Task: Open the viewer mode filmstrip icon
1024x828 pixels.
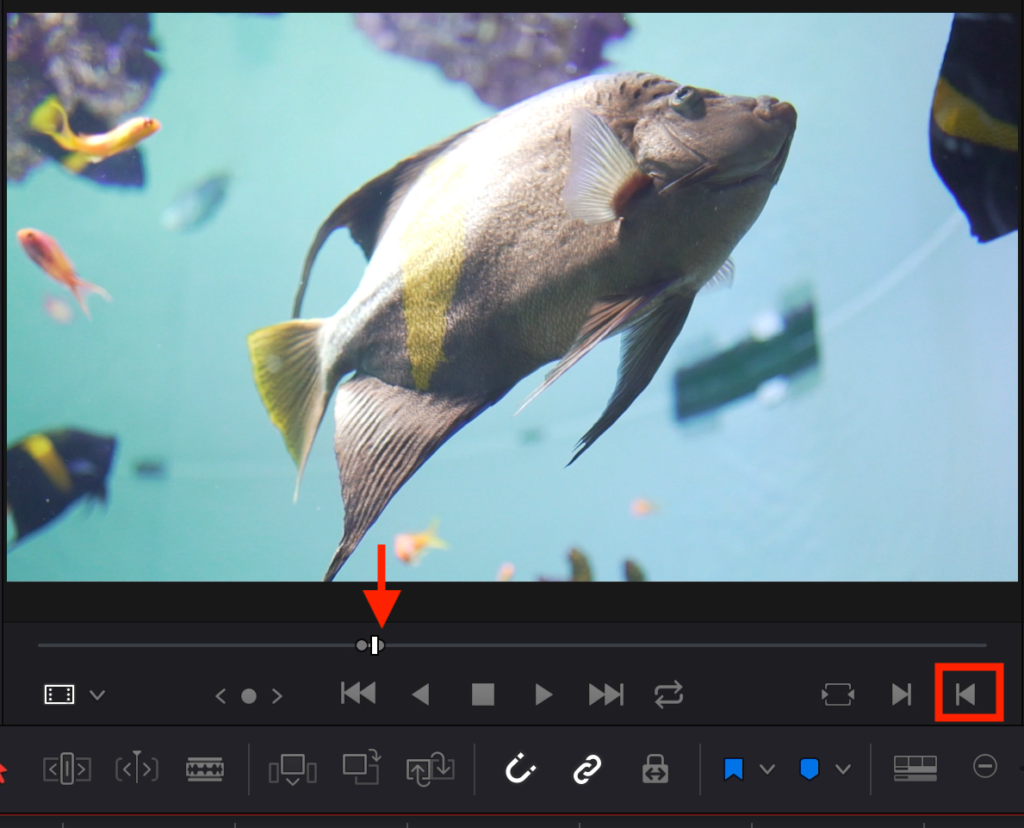Action: point(59,694)
